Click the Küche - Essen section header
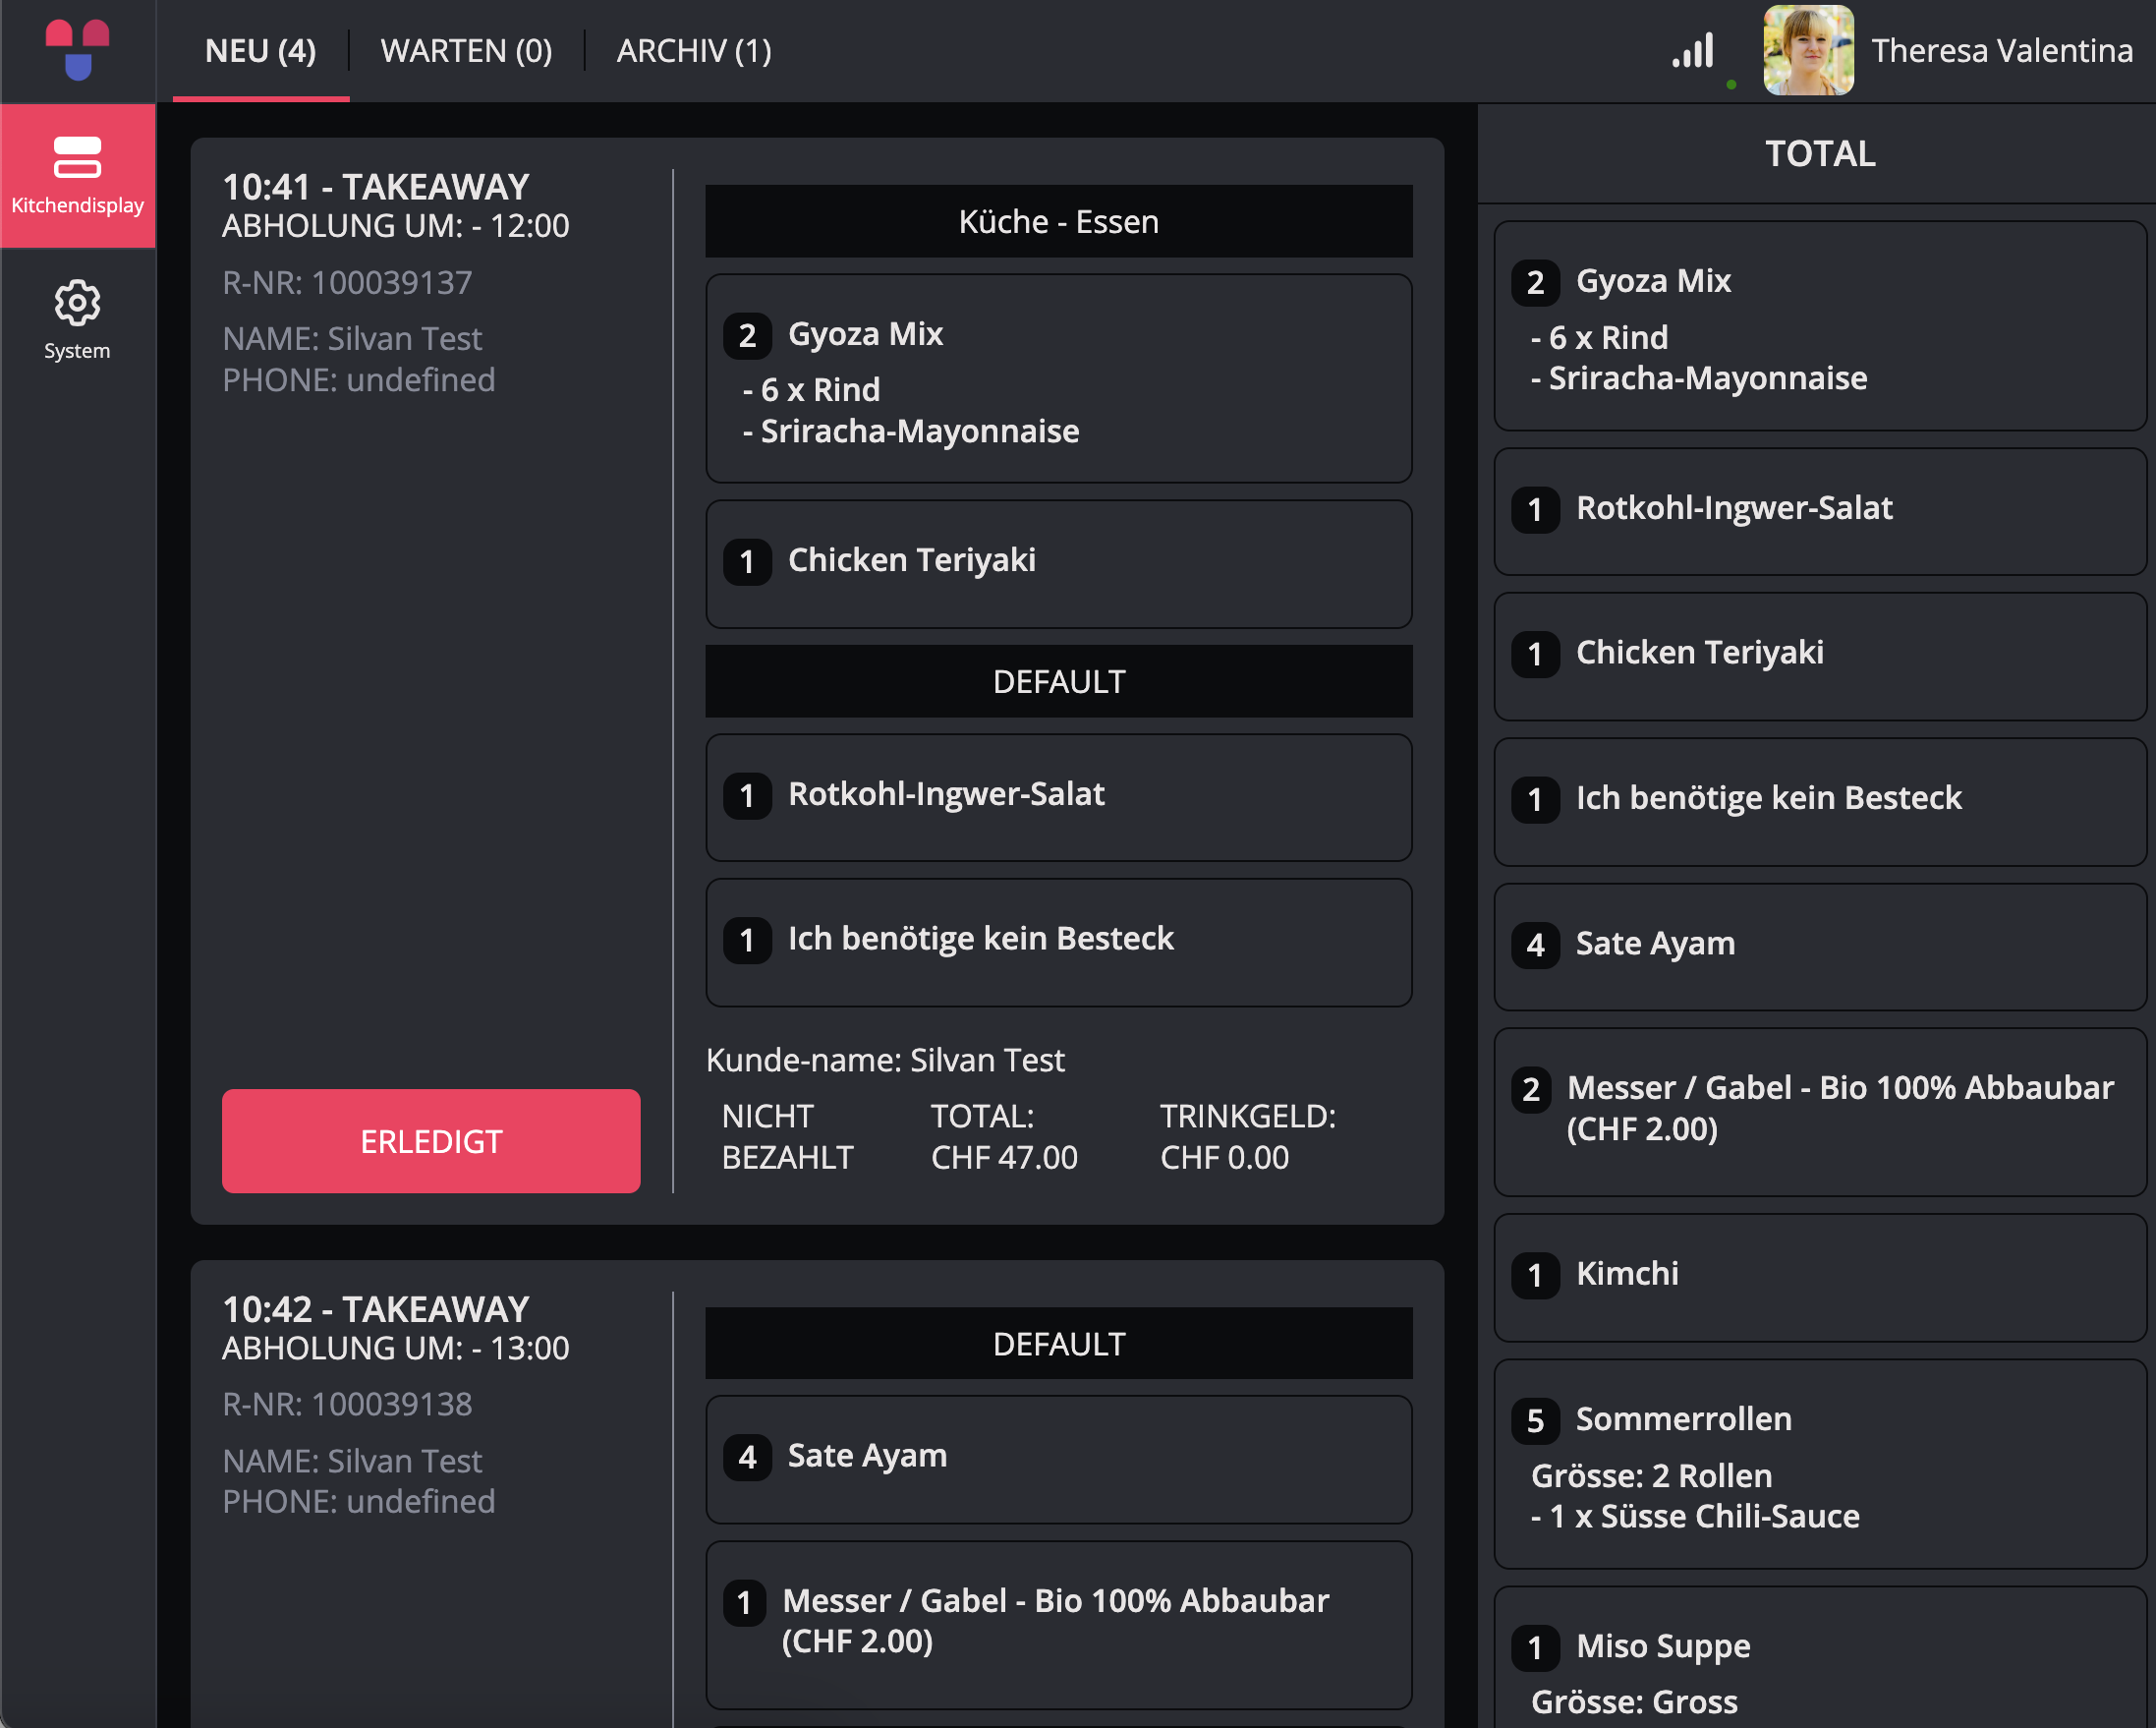2156x1728 pixels. (x=1059, y=221)
